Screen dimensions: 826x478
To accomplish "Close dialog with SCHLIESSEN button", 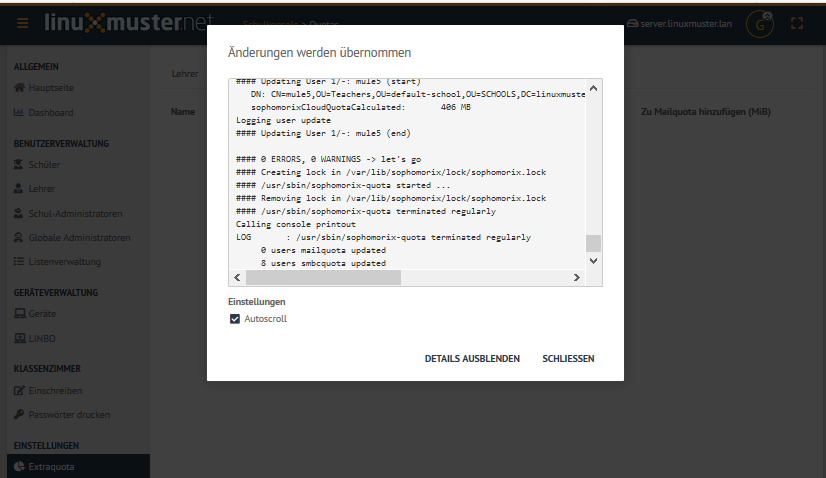I will (568, 358).
